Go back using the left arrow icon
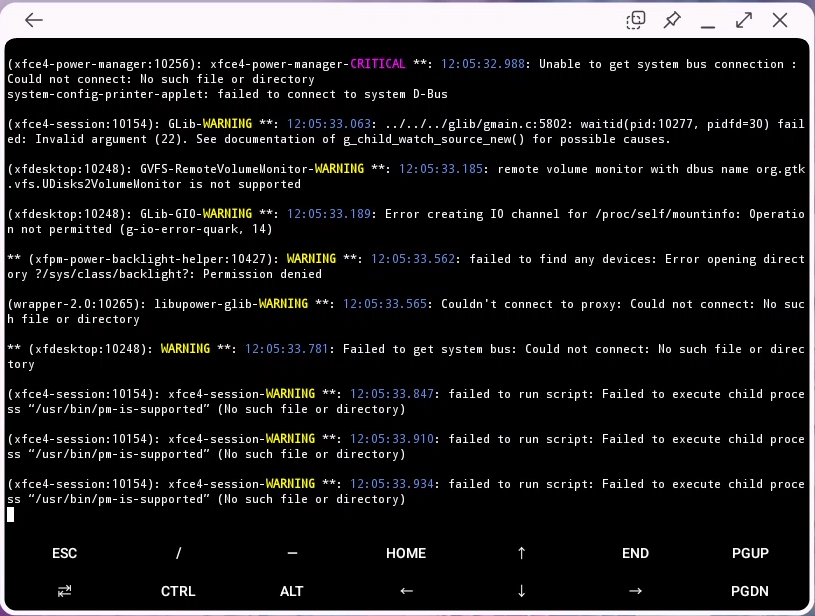 [x=34, y=20]
